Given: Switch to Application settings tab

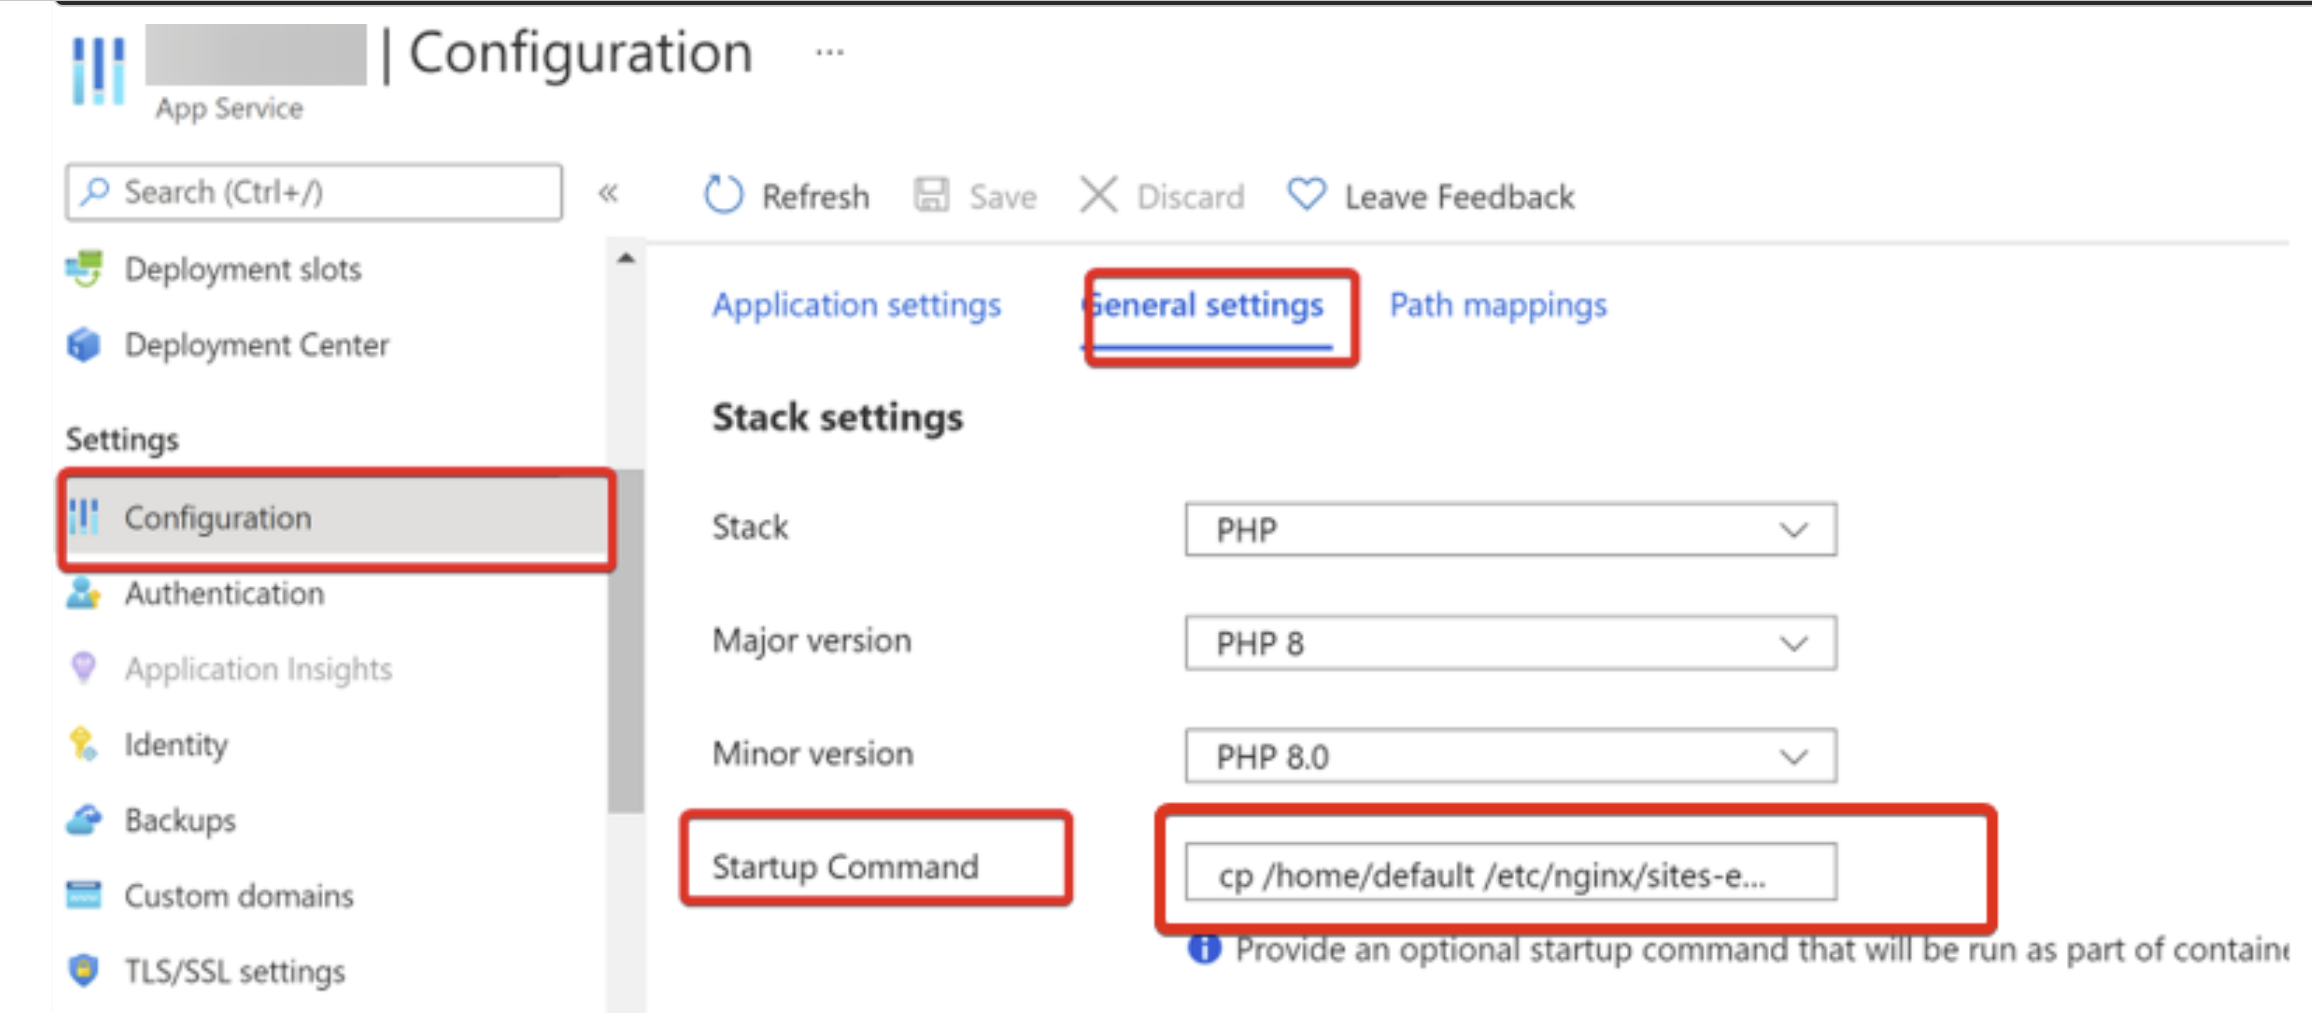Looking at the screenshot, I should (x=856, y=305).
